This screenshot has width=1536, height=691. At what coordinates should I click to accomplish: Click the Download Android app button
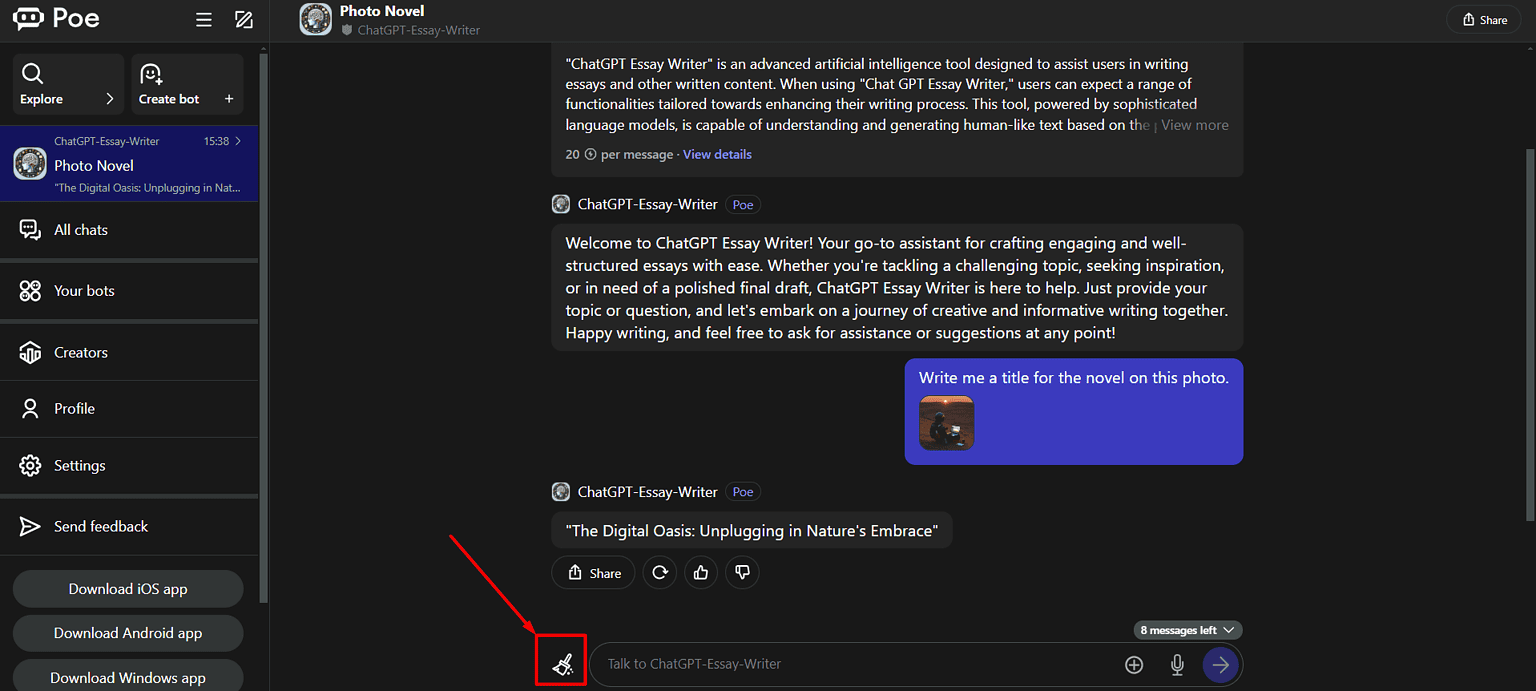pos(128,633)
